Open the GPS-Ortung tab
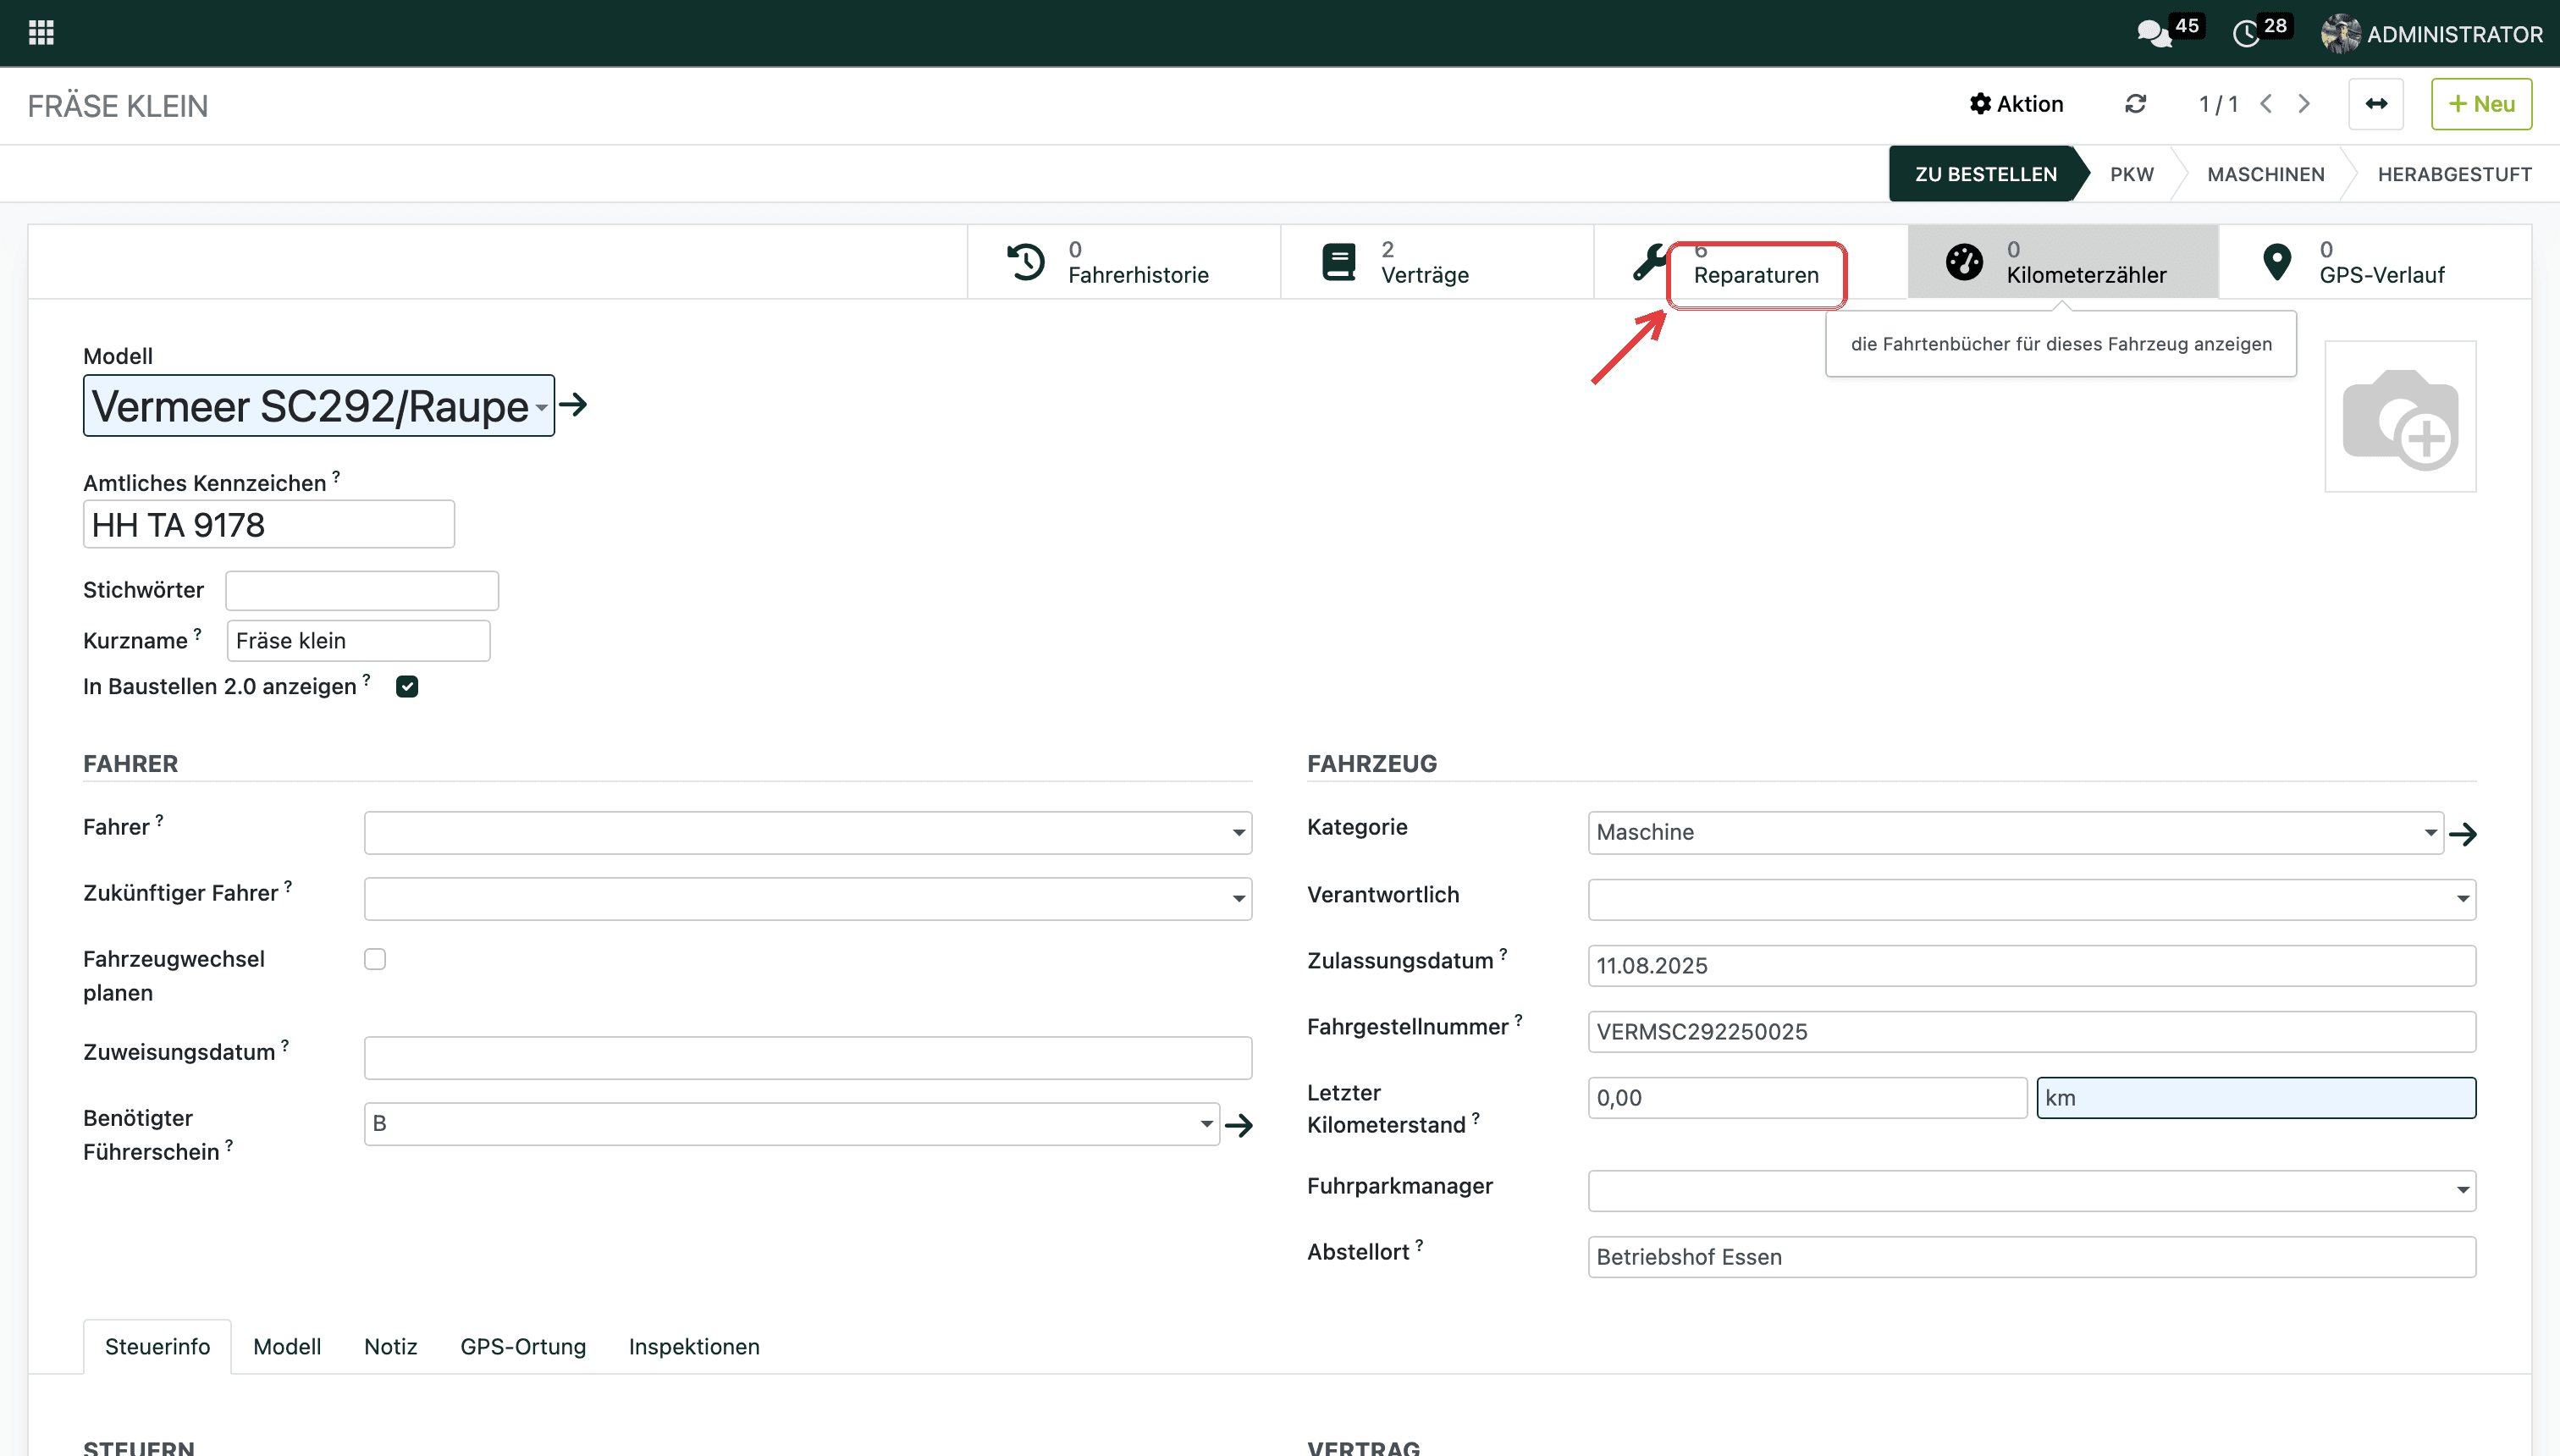2560x1456 pixels. coord(523,1347)
